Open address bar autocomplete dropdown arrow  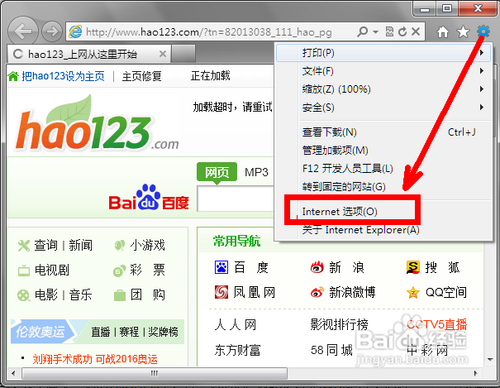pyautogui.click(x=376, y=32)
